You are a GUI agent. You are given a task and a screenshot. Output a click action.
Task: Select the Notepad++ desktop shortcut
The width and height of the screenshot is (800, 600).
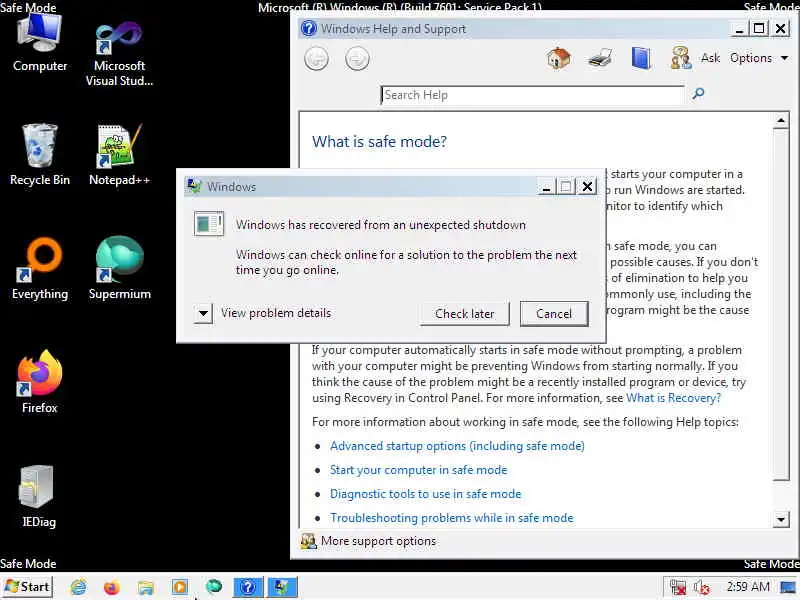point(119,155)
